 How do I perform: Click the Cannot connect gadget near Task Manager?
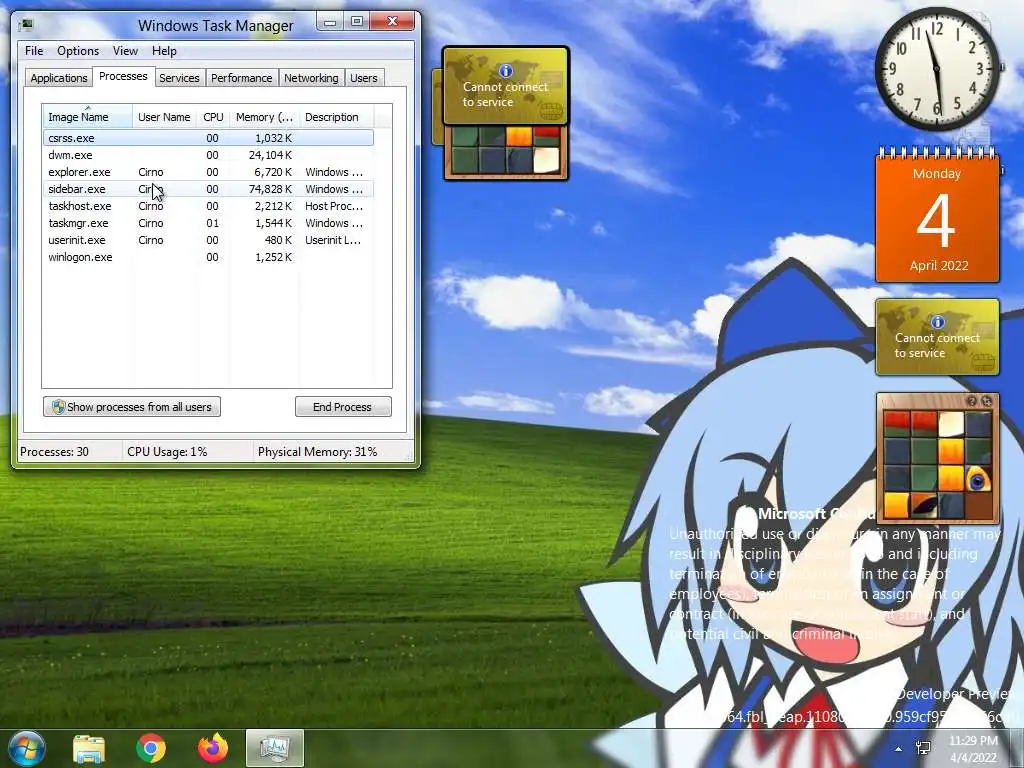point(505,86)
